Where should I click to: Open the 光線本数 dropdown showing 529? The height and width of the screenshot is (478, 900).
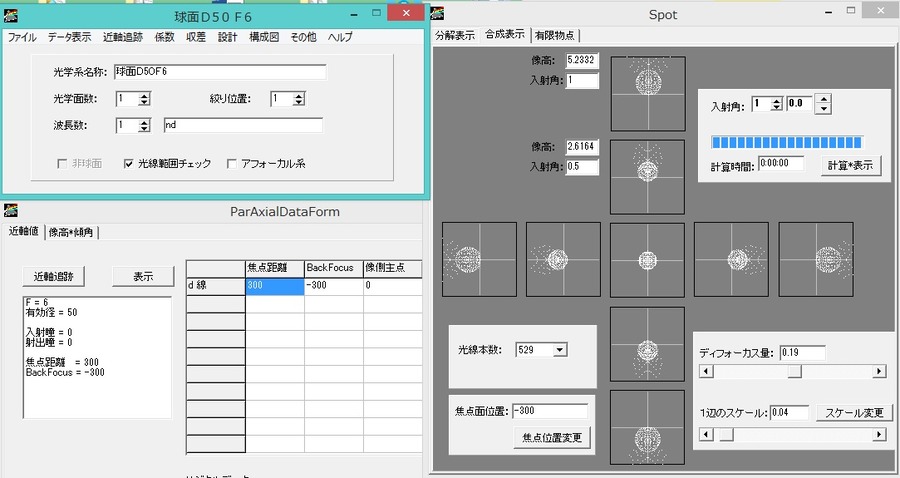click(560, 350)
